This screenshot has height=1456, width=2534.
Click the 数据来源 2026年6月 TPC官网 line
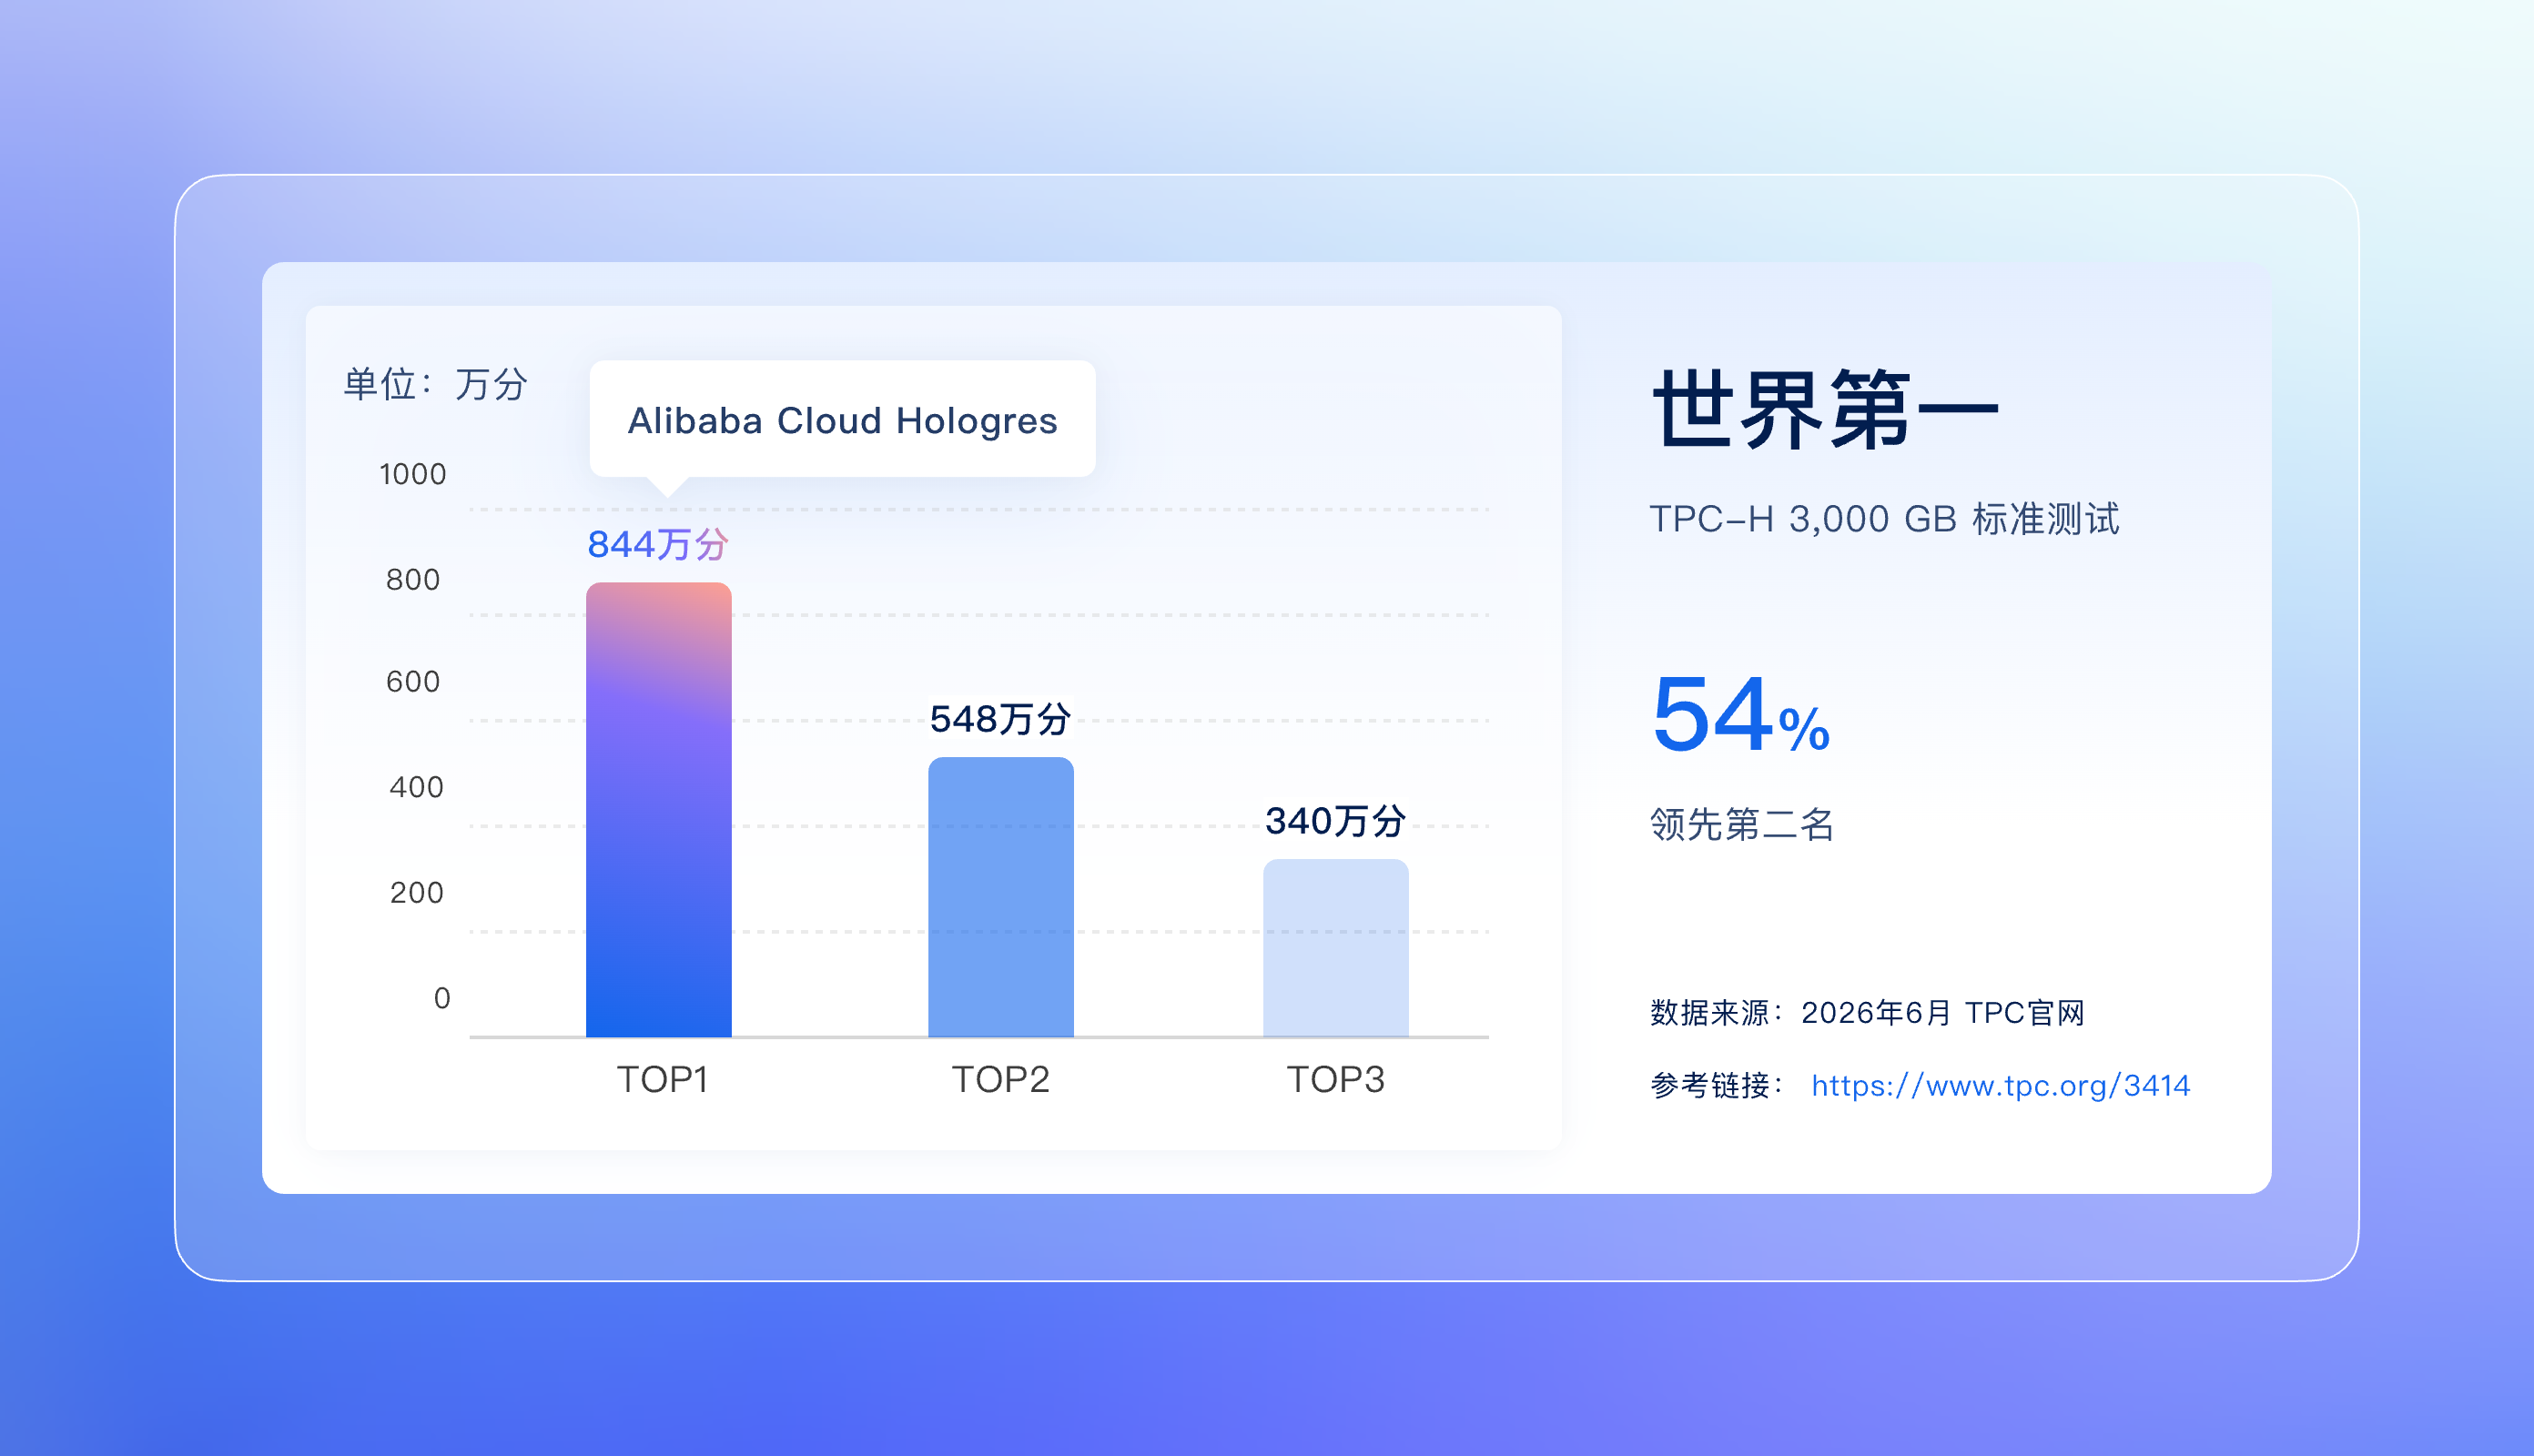[x=1867, y=1013]
